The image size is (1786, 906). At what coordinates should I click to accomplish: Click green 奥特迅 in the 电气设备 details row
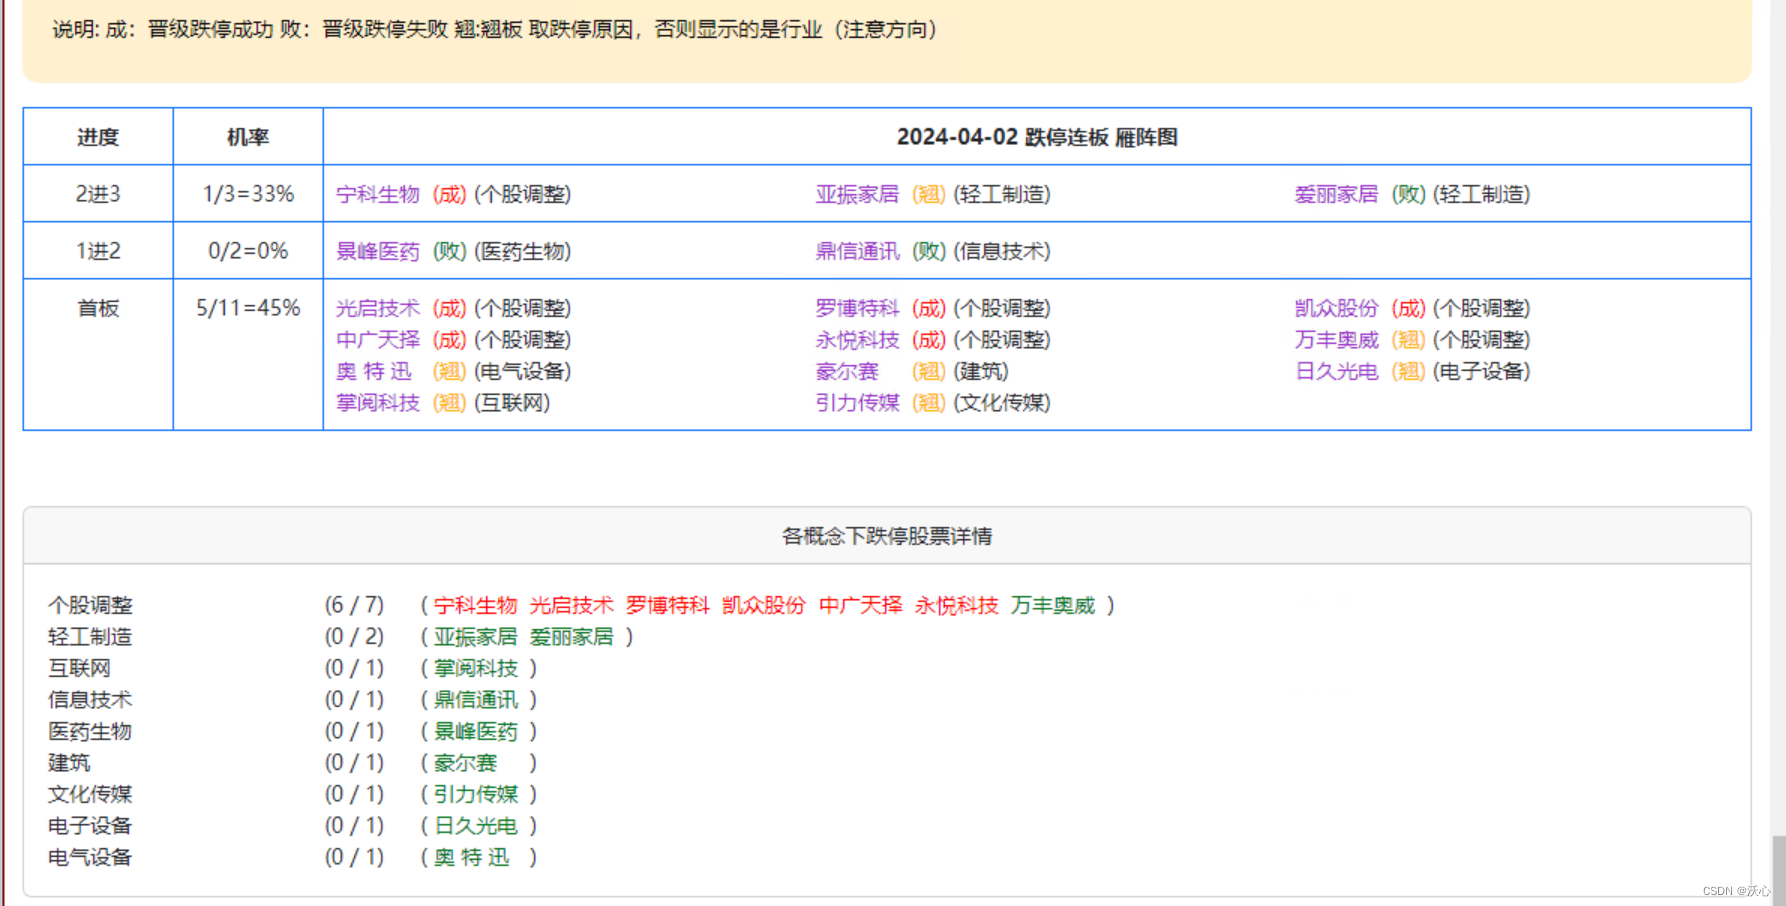pyautogui.click(x=472, y=857)
